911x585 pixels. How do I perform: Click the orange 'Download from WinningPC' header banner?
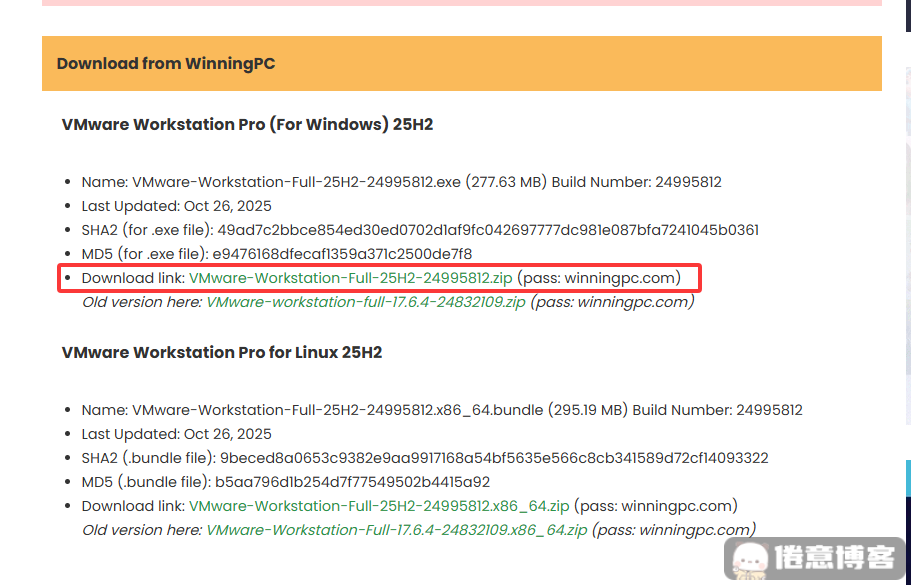461,64
